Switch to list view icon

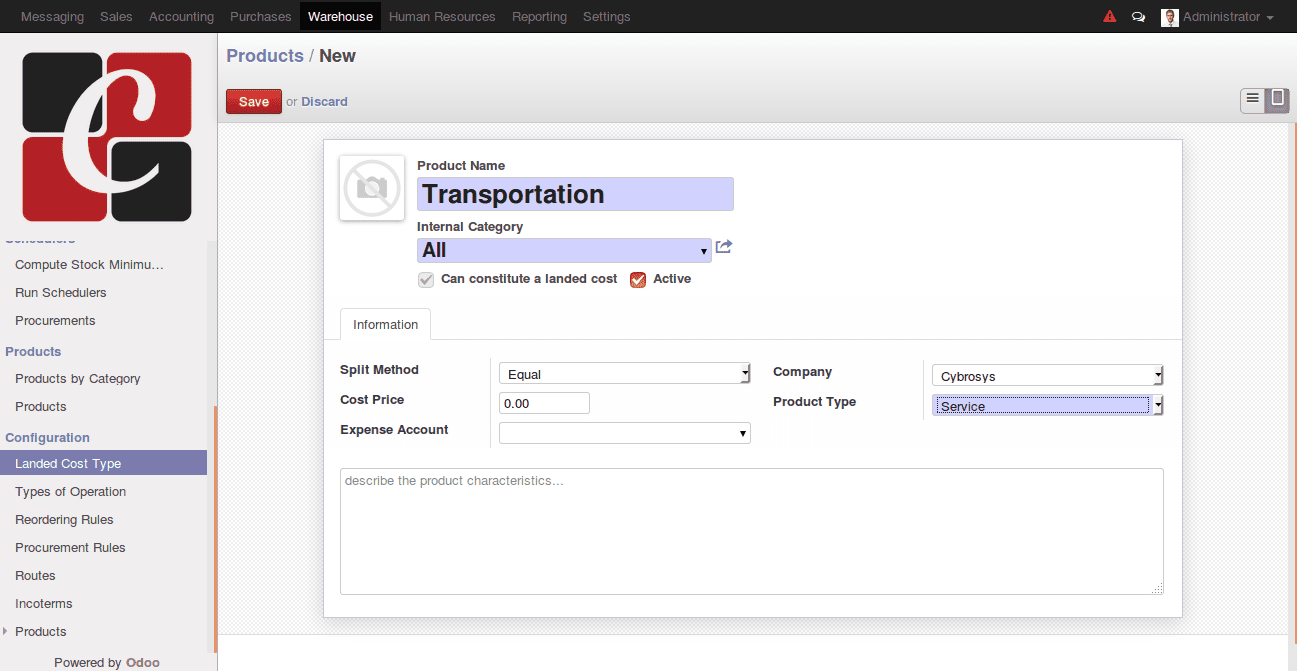click(x=1252, y=99)
